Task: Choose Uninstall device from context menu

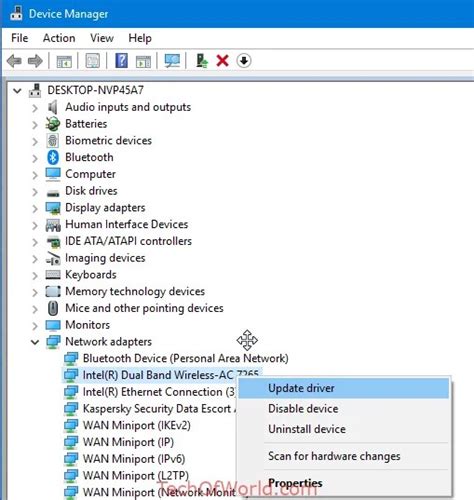Action: coord(344,429)
